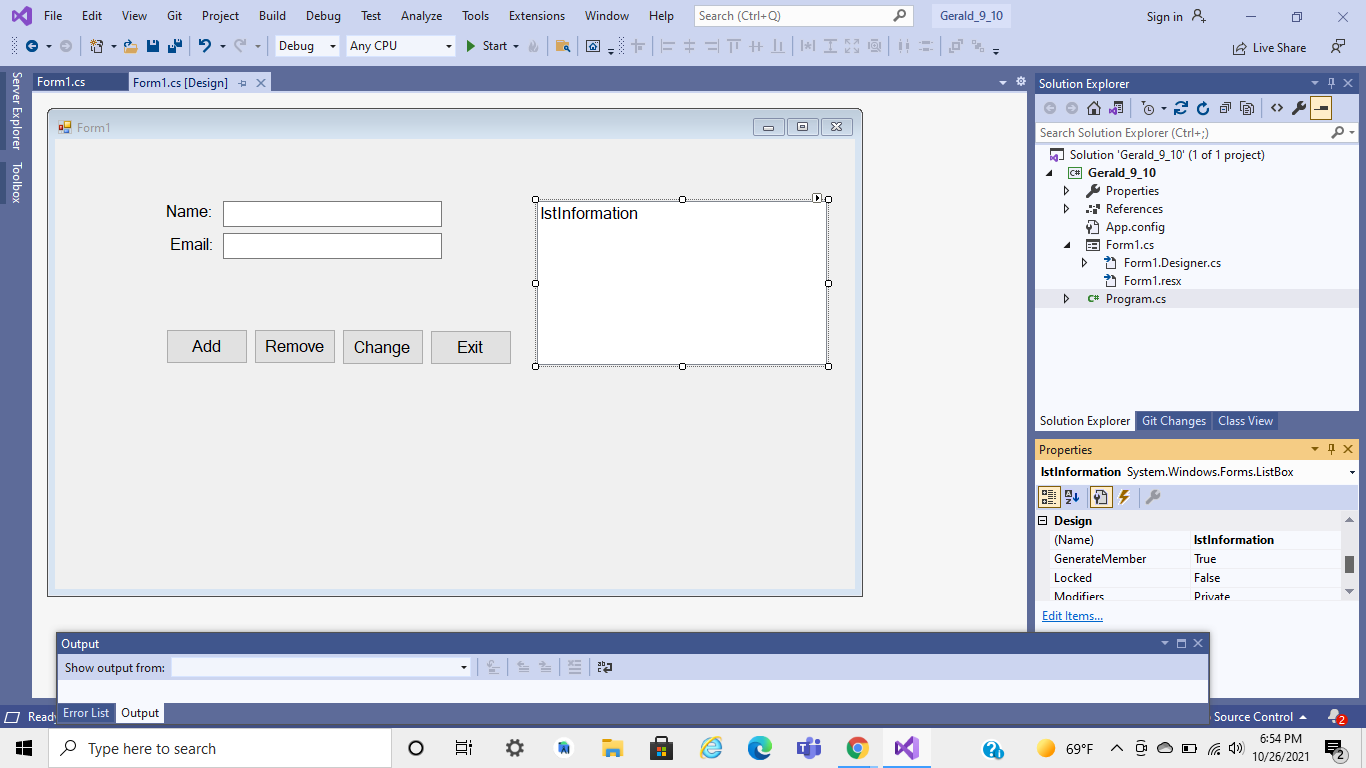Viewport: 1366px width, 768px height.
Task: Click the Exit button on the form
Action: point(470,347)
